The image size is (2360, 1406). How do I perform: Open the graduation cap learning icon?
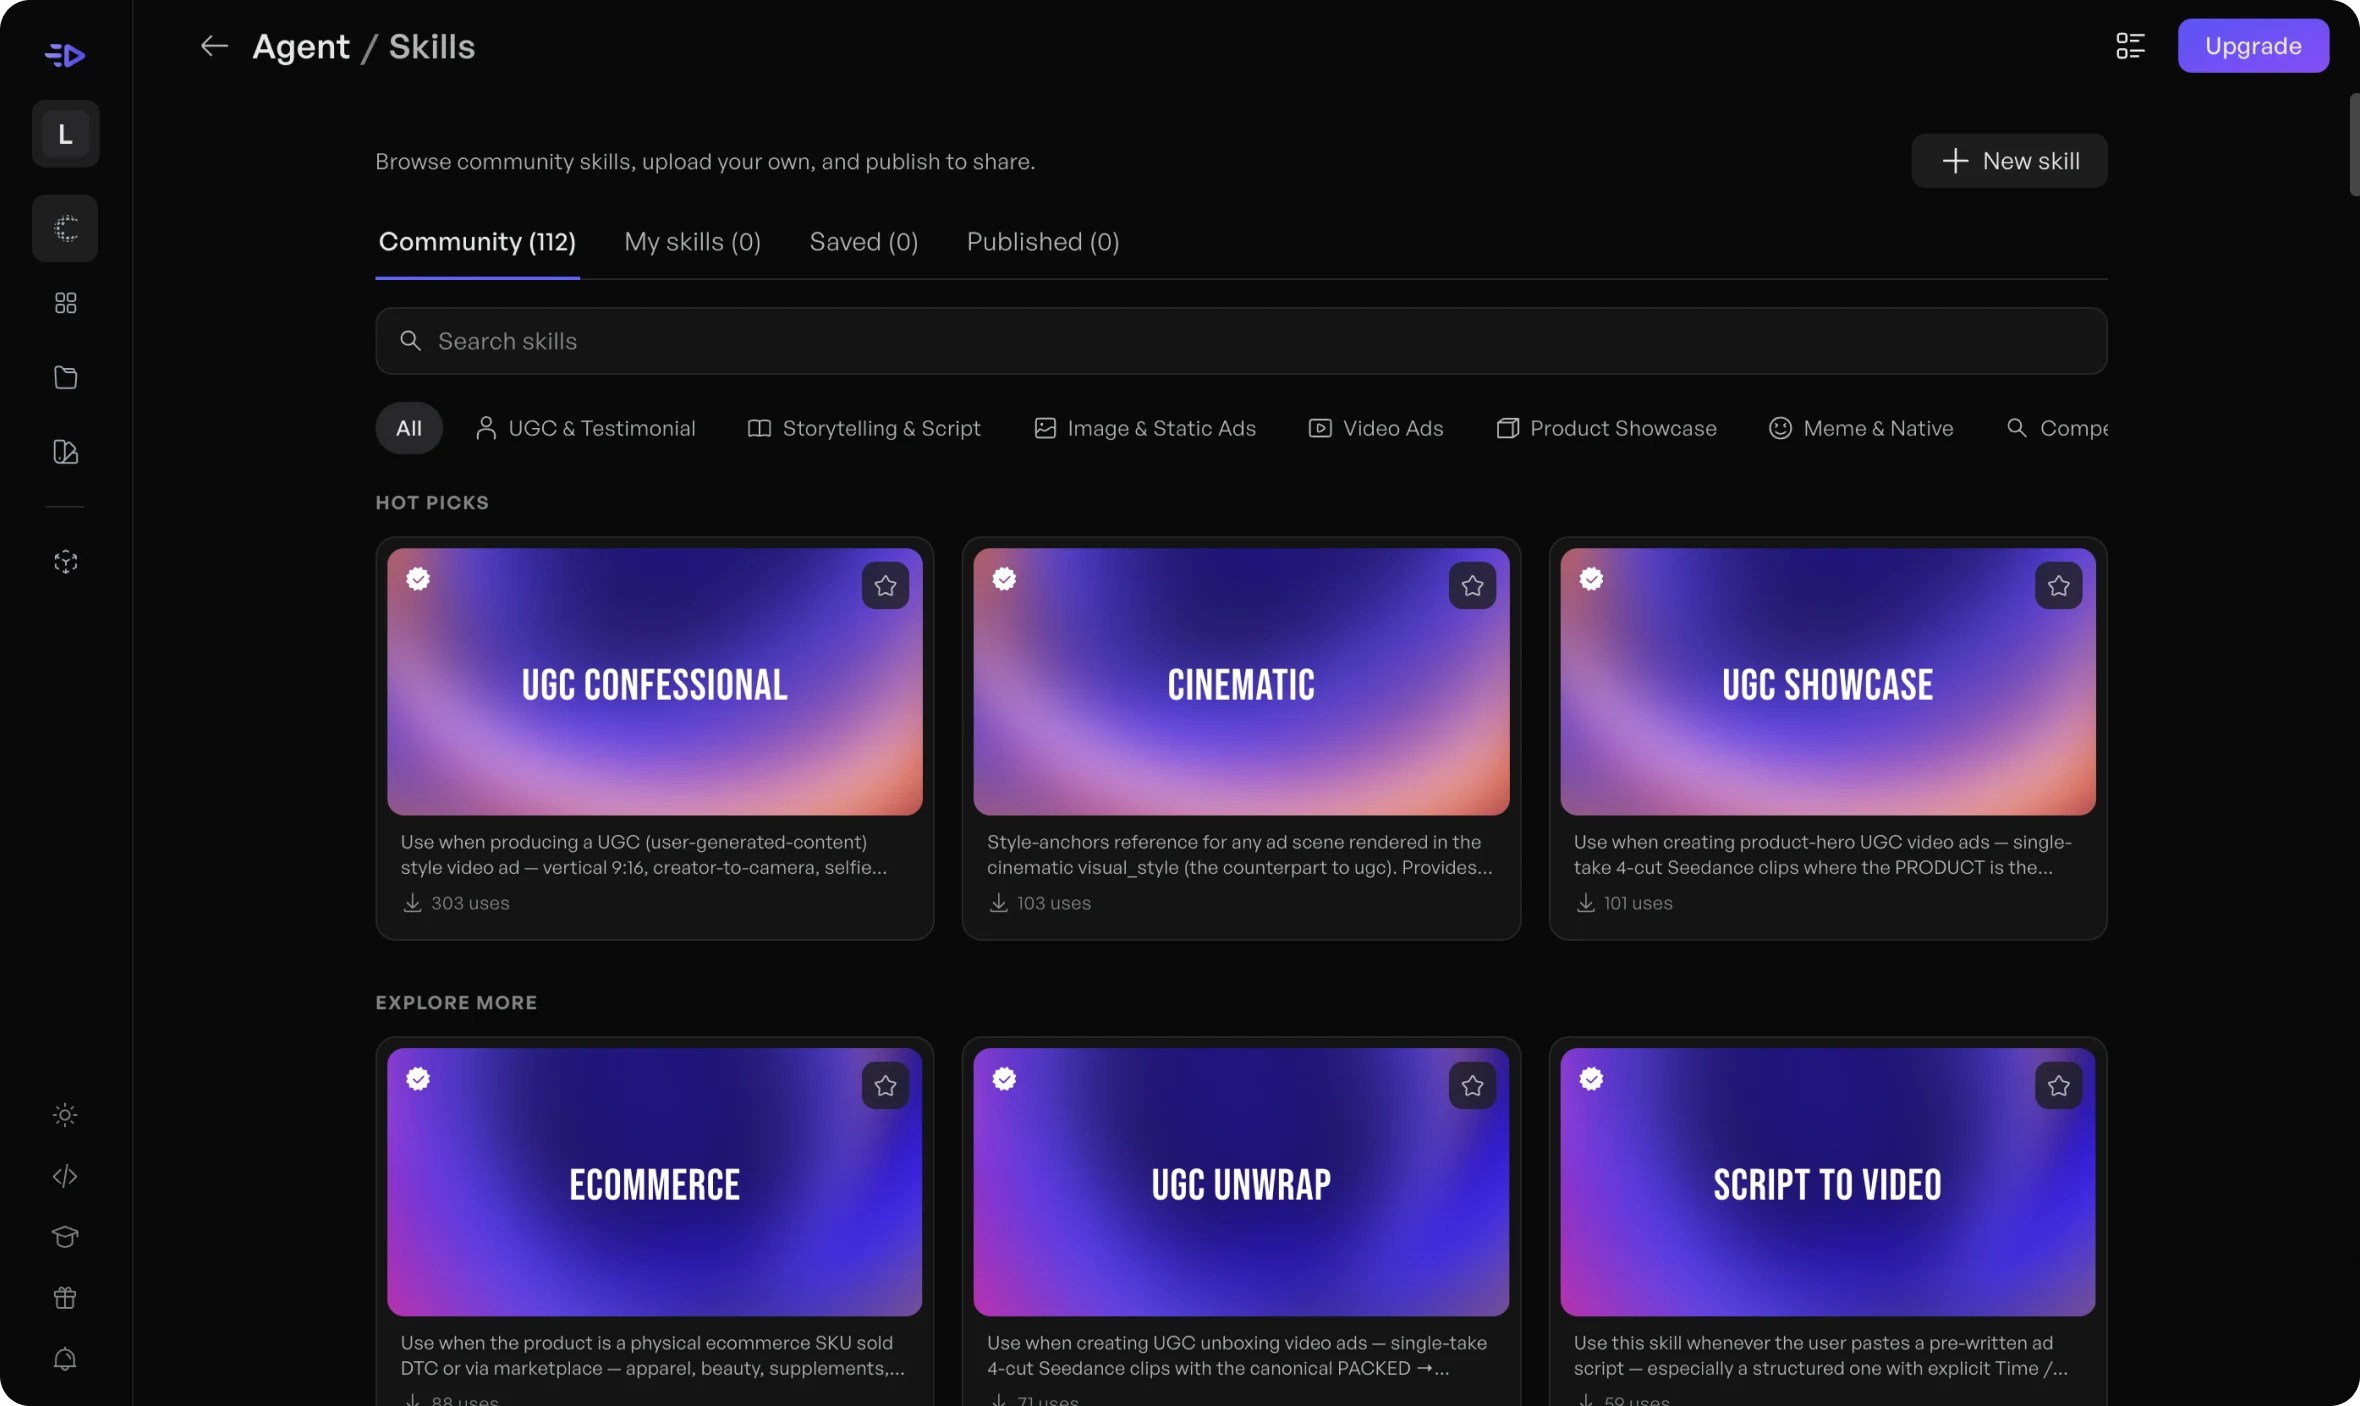(65, 1237)
